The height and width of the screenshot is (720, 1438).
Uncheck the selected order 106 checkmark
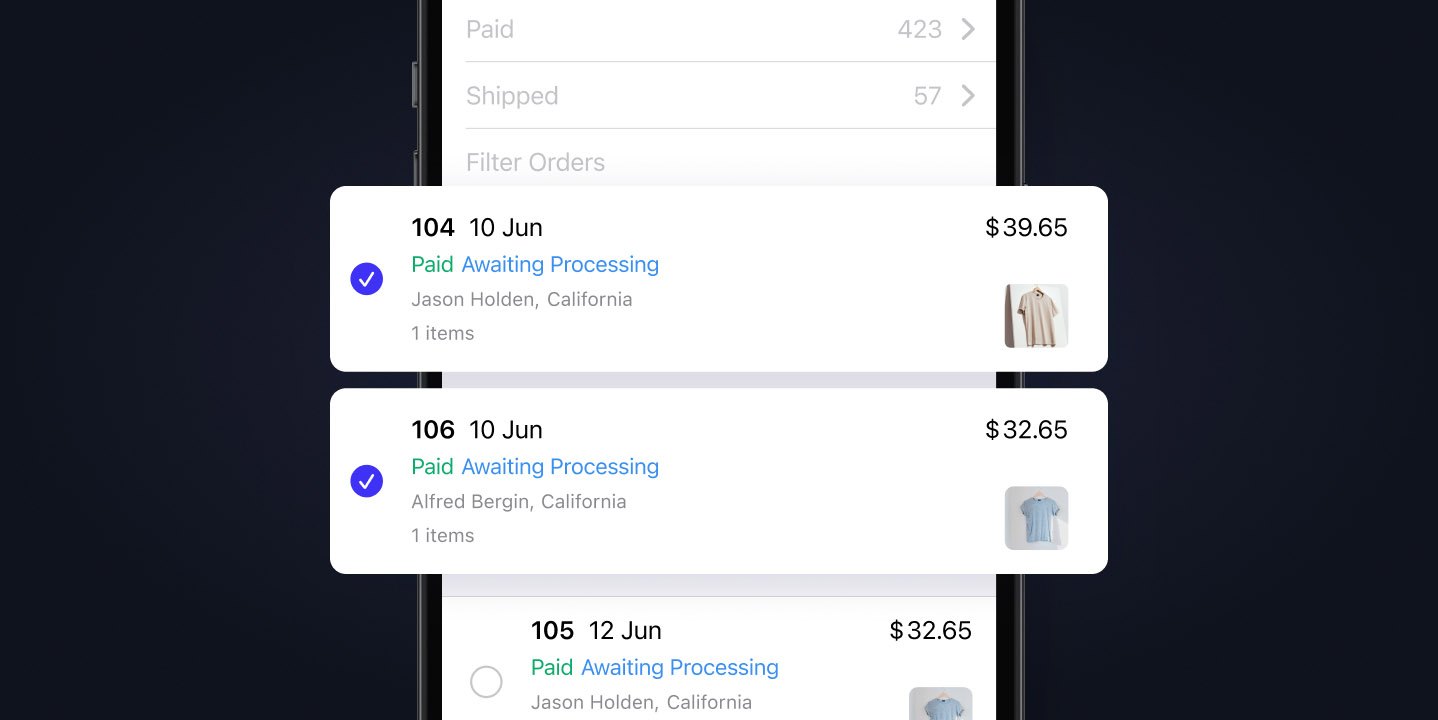pos(367,481)
